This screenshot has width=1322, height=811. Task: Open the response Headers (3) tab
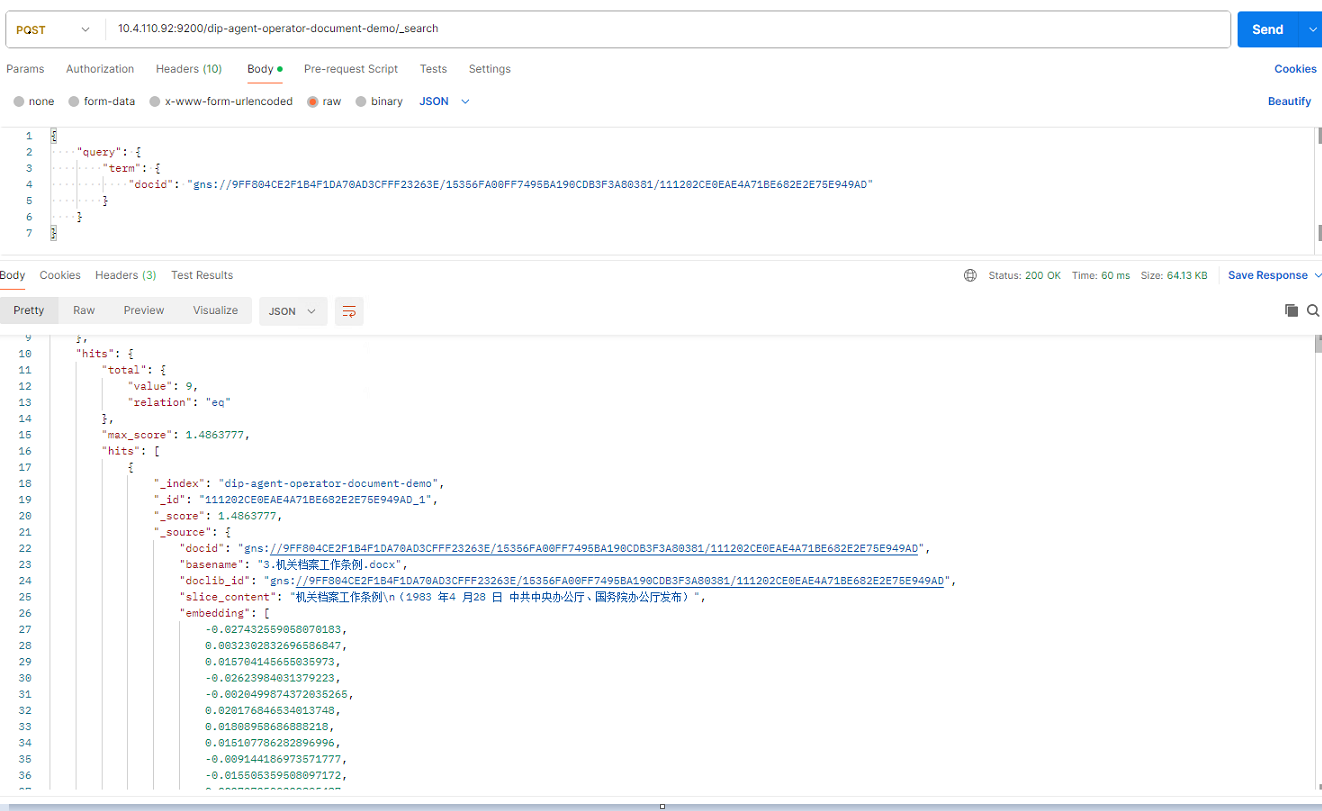coord(125,275)
